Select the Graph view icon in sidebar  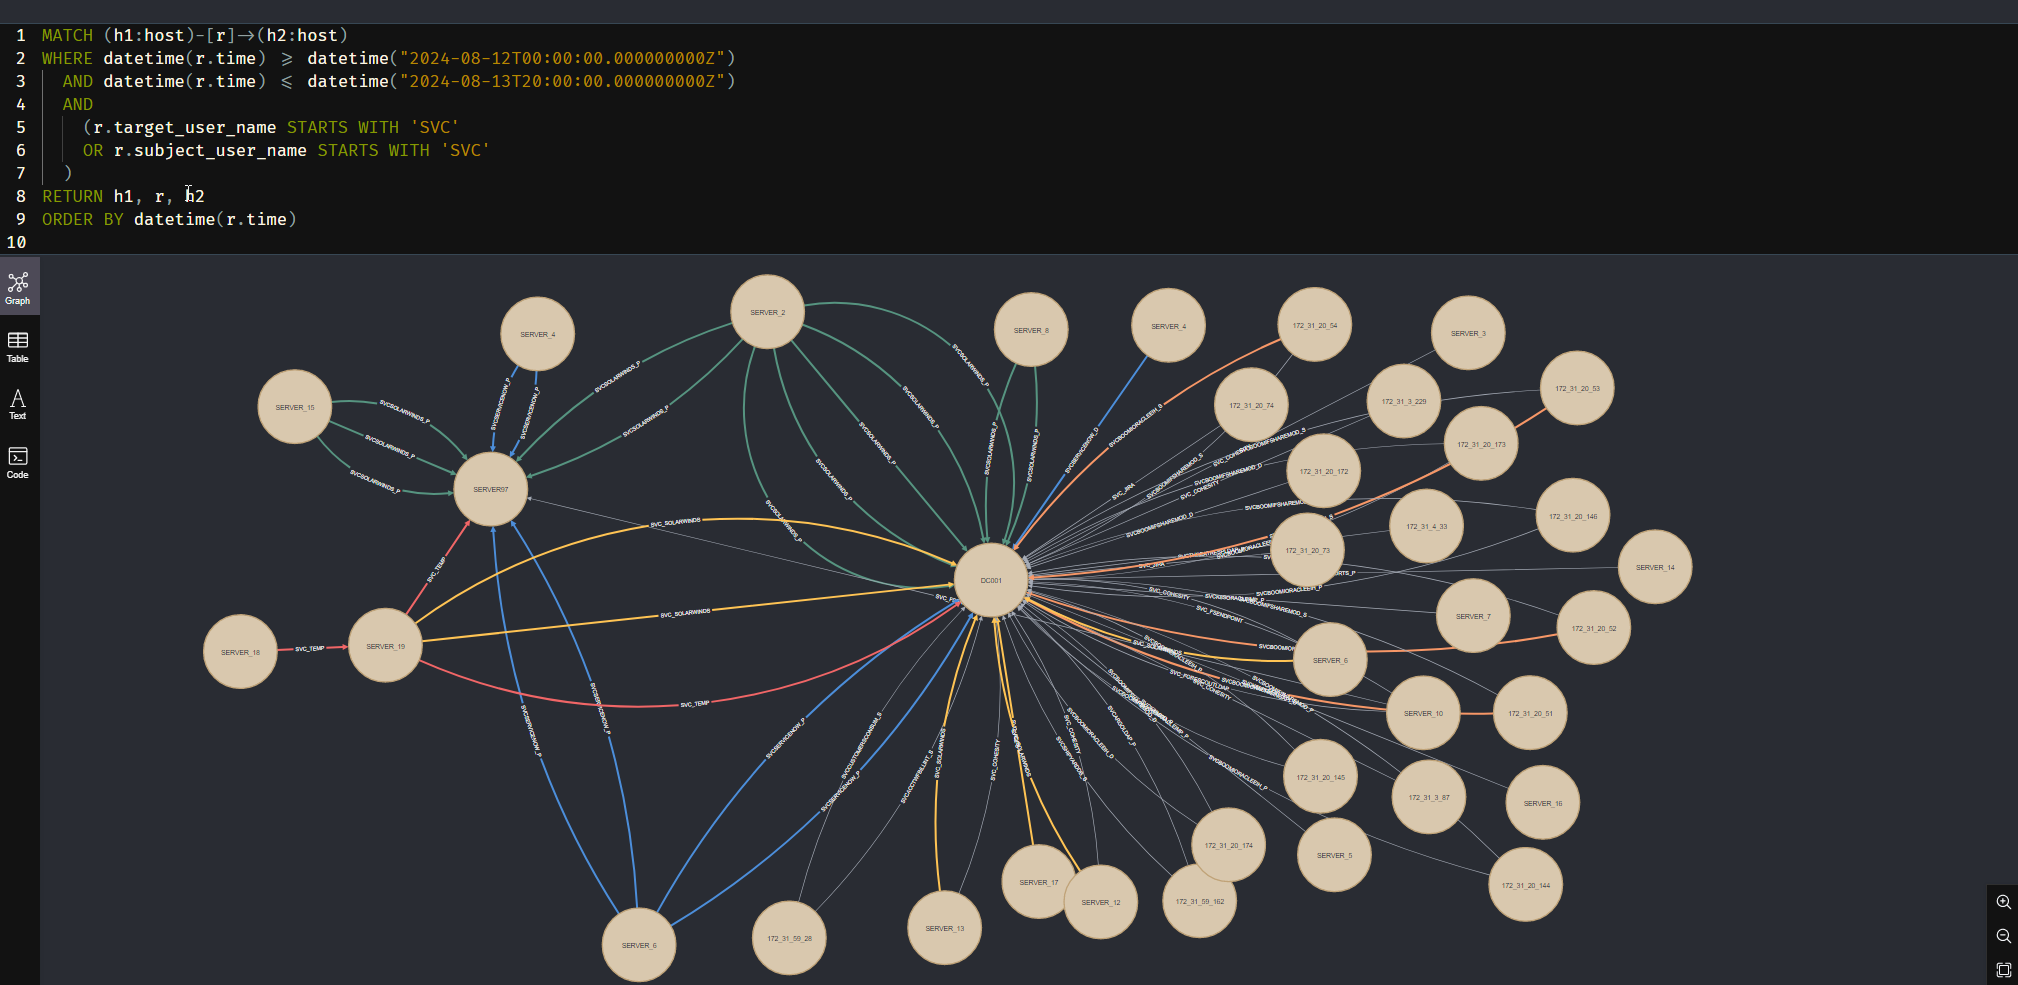[x=18, y=286]
